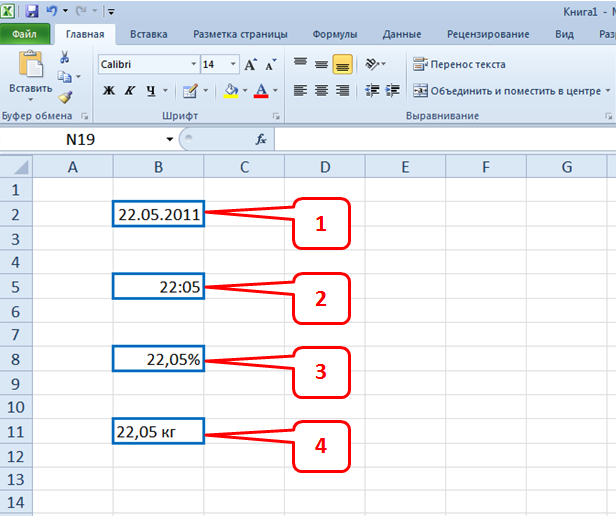Select cell B2 containing 22.05.2011
The image size is (616, 516).
pyautogui.click(x=159, y=213)
